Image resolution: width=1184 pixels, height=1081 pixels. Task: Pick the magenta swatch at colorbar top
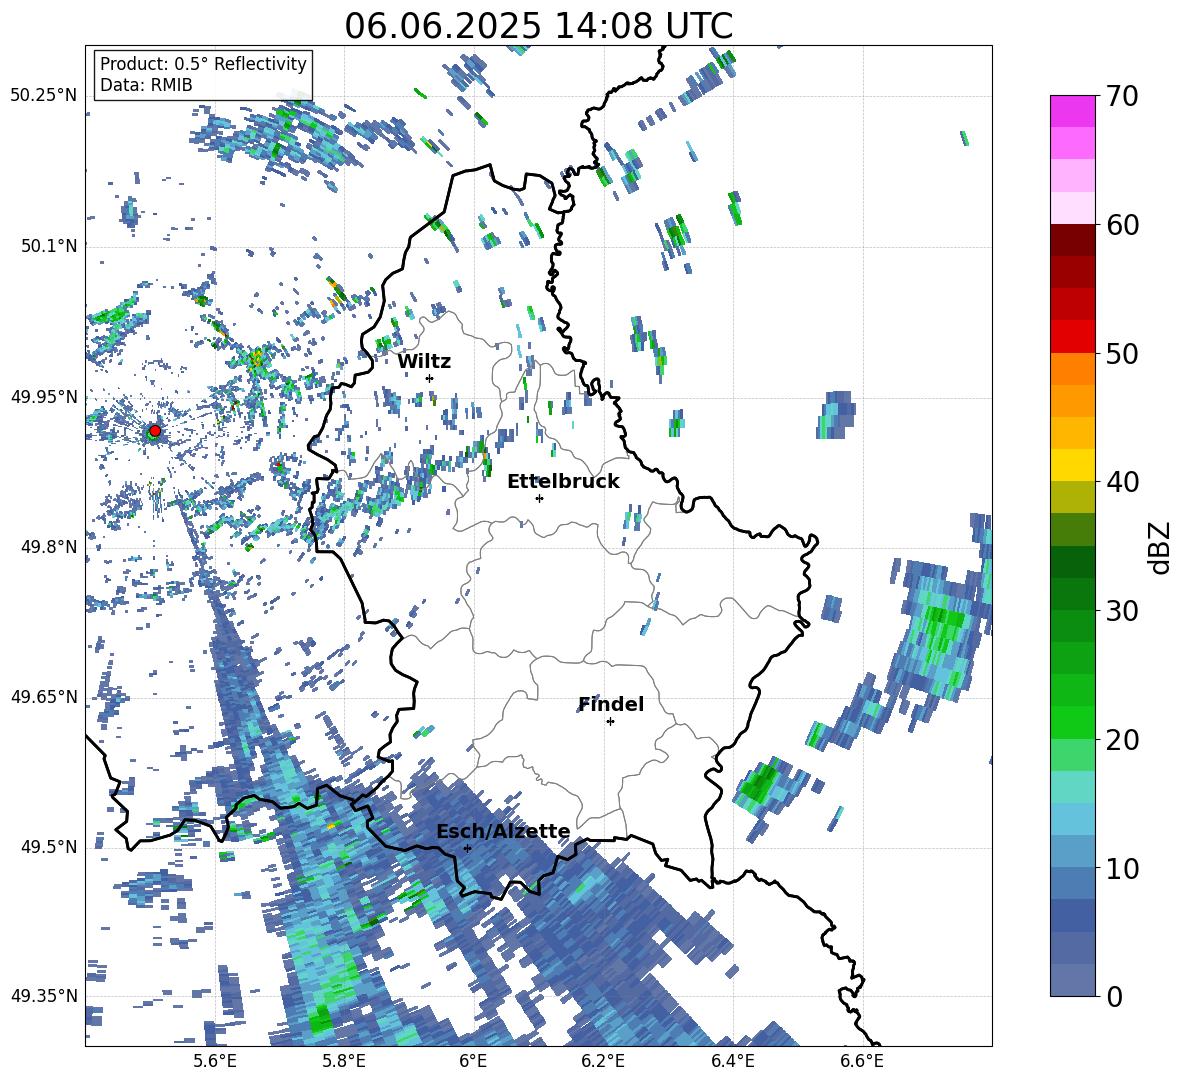[x=1072, y=111]
